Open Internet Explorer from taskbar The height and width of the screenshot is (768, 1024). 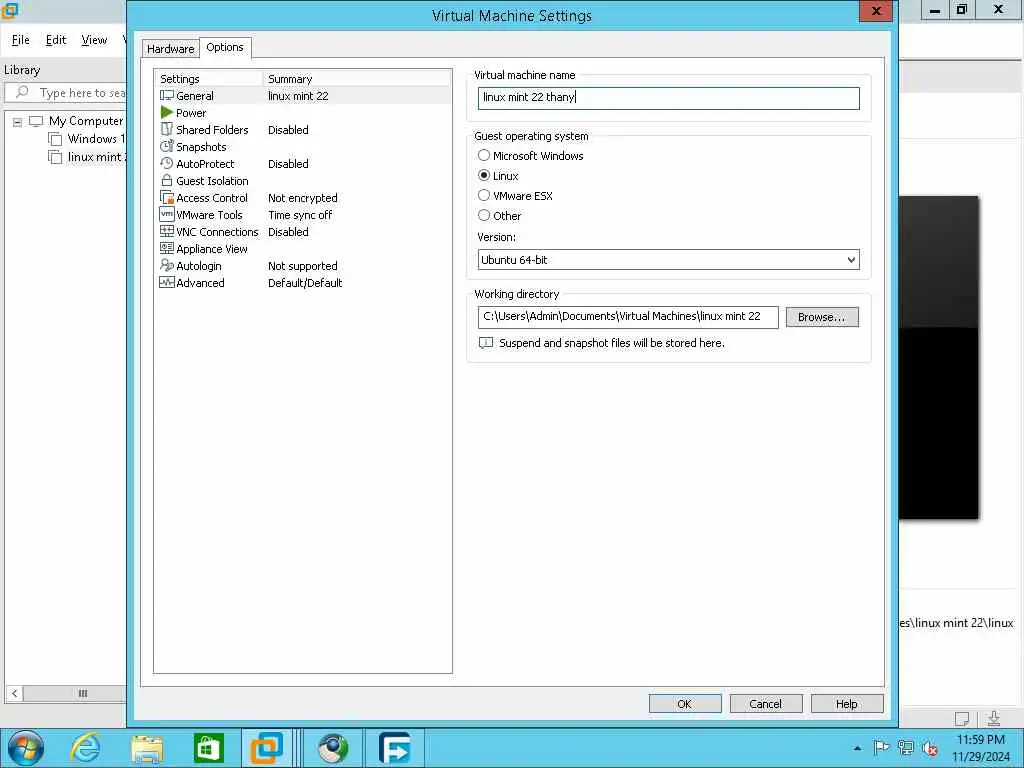pyautogui.click(x=86, y=748)
